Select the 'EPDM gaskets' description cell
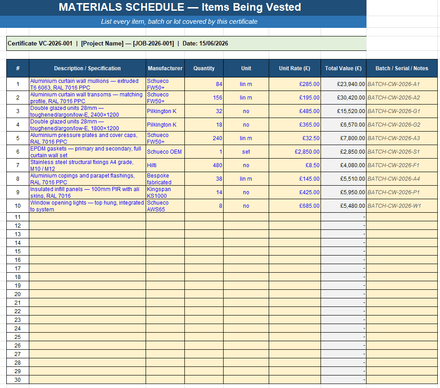Screen dimensions: 440x388 (x=87, y=152)
